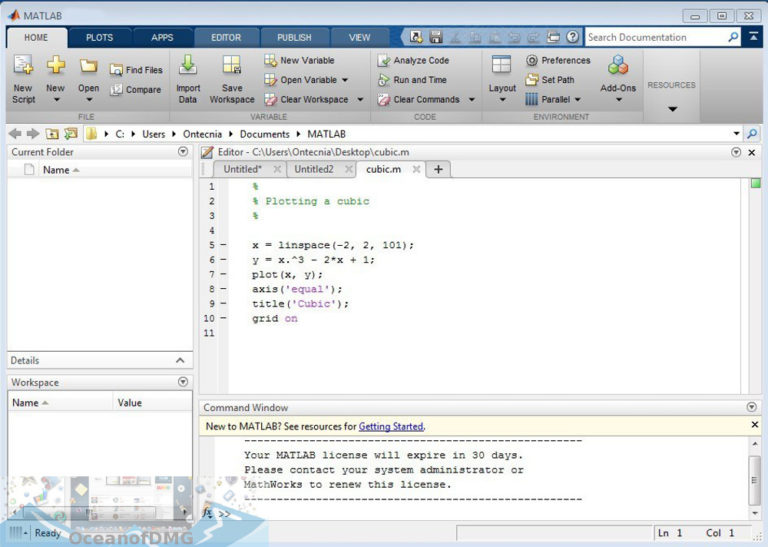Open the Editor panel actions menu
Screen dimensions: 768x547
click(736, 152)
